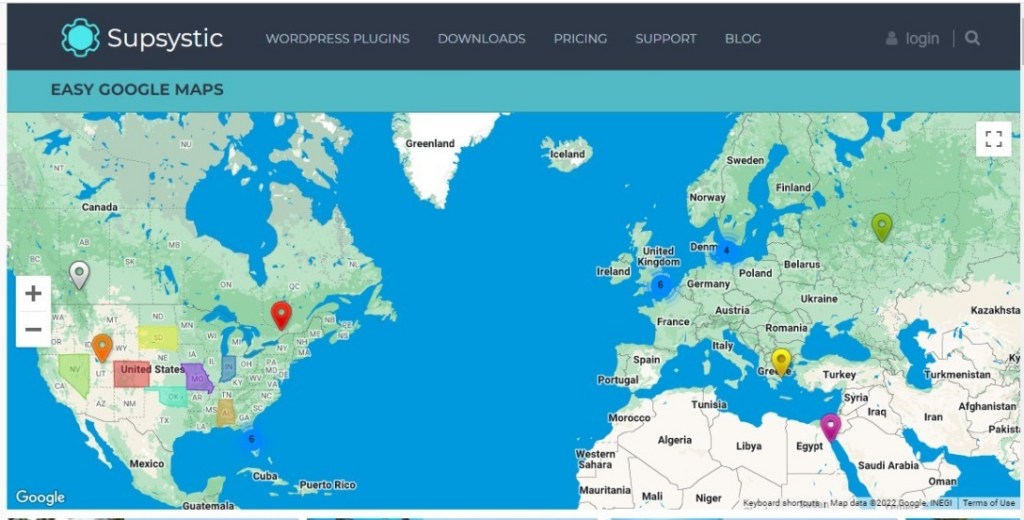Click the Mexico label on map
Screen dimensions: 1024x520
(x=146, y=463)
